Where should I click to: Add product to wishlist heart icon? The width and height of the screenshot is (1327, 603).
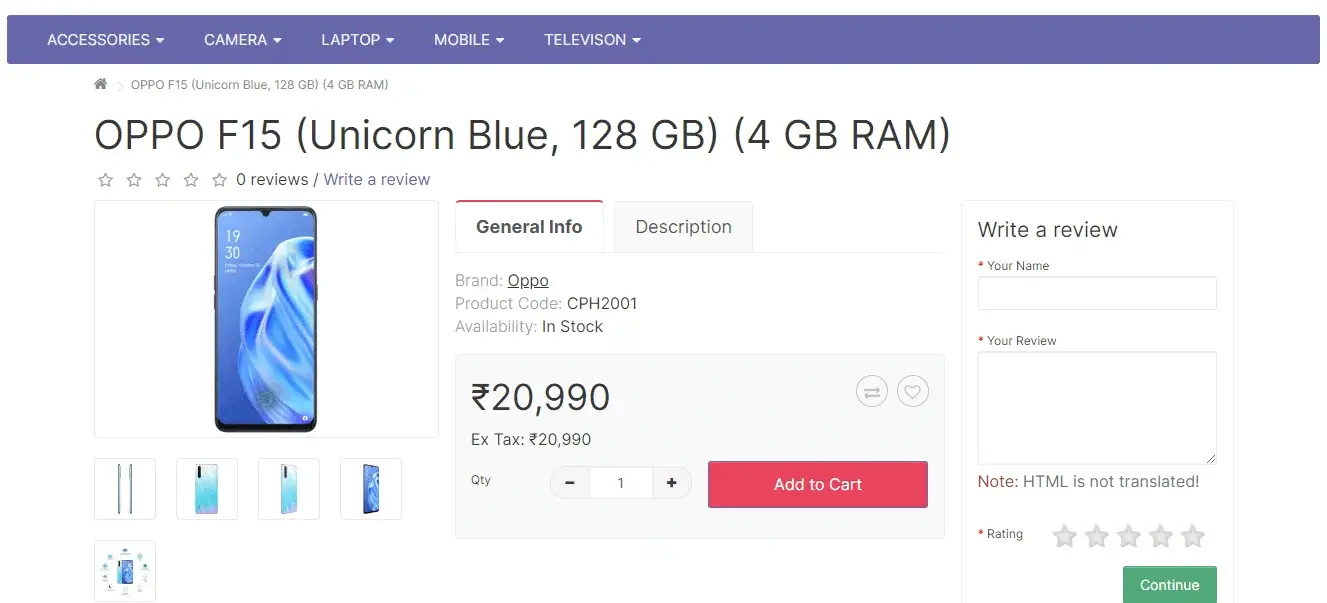point(912,392)
